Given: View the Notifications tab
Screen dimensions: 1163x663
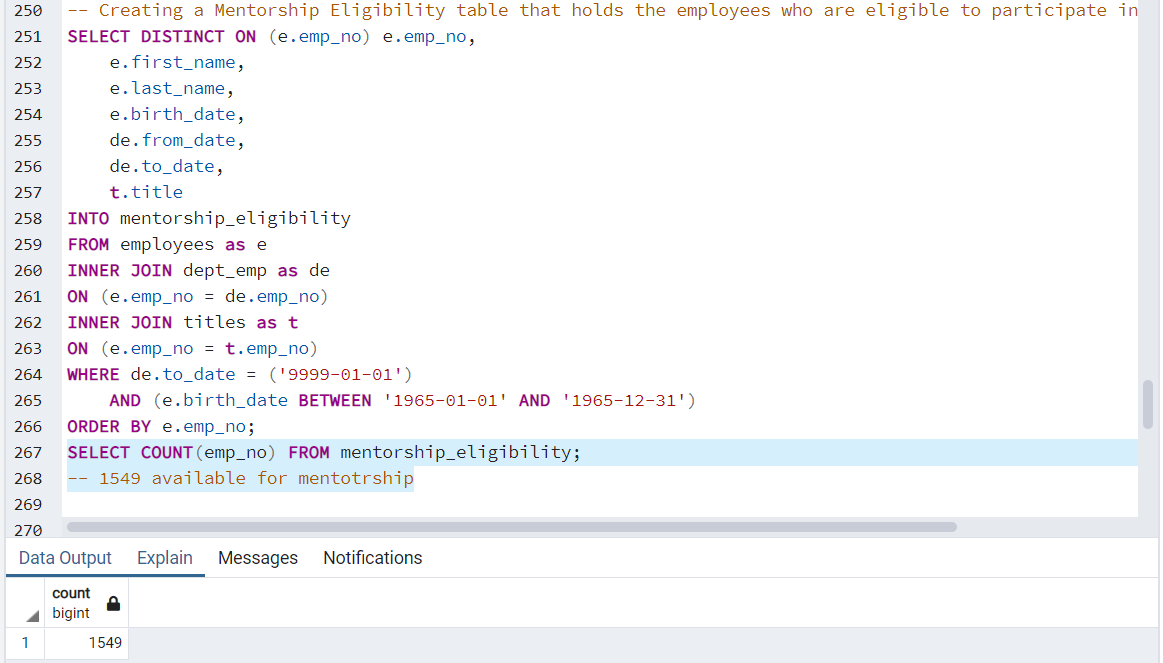Looking at the screenshot, I should (372, 558).
